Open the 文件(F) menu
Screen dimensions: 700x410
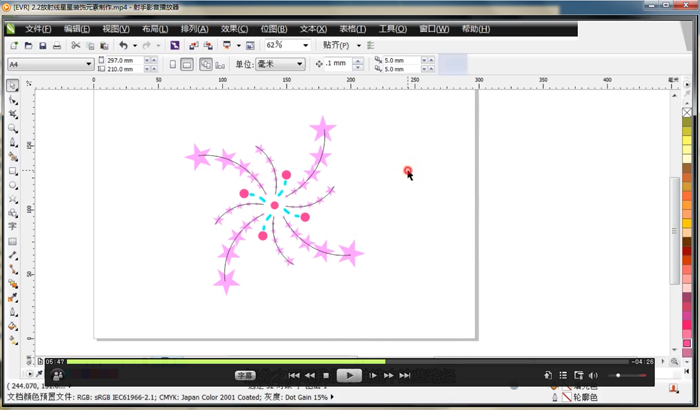39,29
